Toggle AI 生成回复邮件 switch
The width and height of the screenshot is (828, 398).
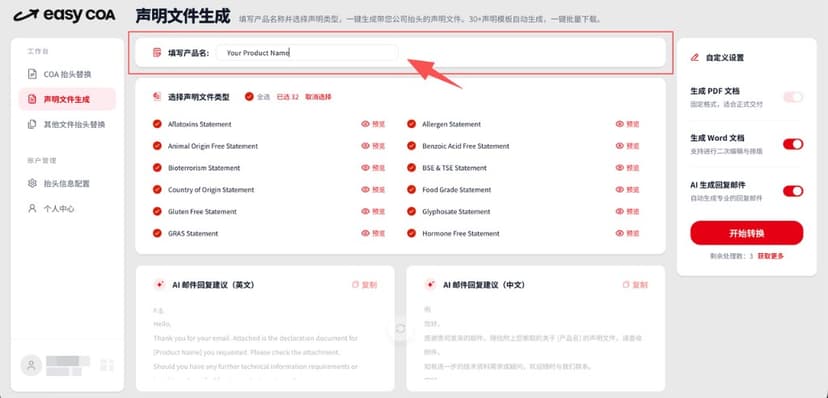[793, 191]
